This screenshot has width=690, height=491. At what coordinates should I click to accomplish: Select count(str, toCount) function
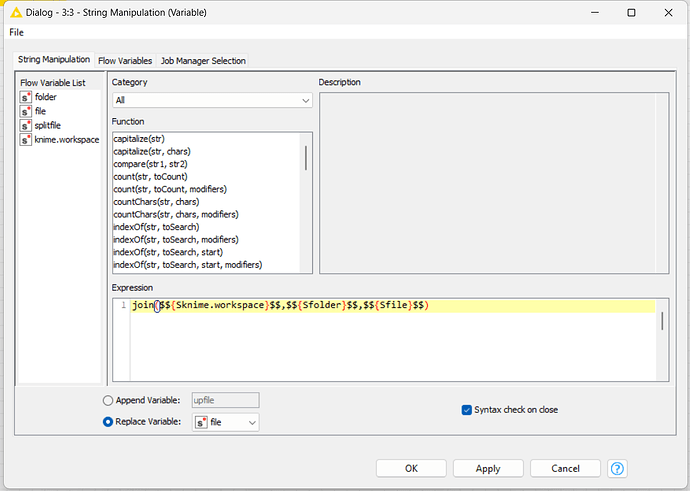pyautogui.click(x=150, y=177)
